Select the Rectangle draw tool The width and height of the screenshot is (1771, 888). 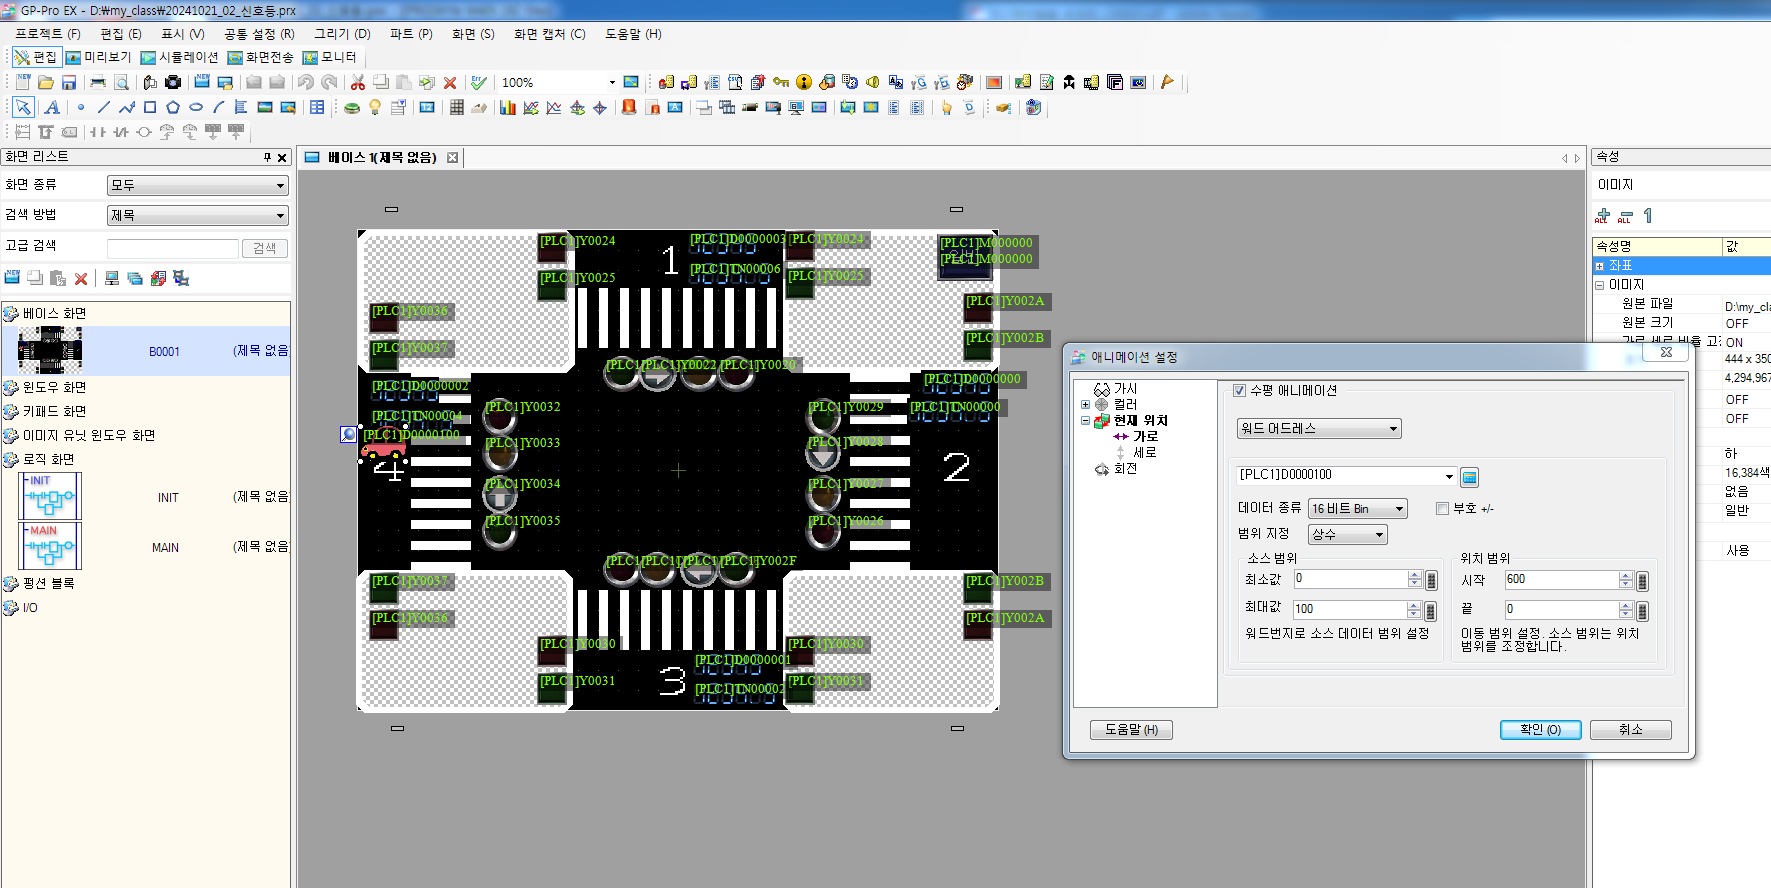tap(150, 107)
